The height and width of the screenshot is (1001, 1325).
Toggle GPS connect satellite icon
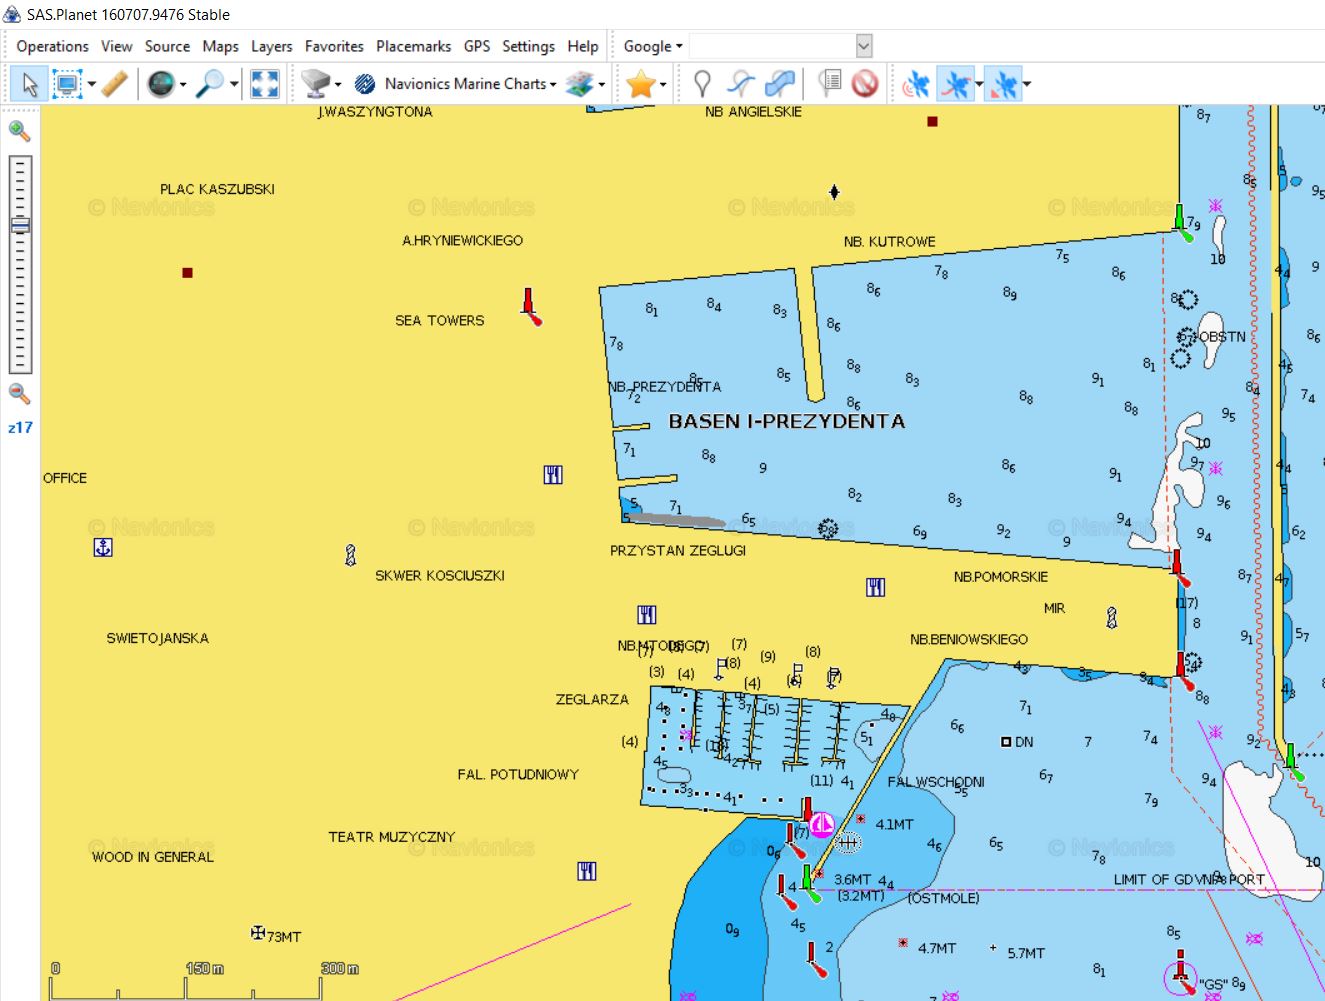916,84
